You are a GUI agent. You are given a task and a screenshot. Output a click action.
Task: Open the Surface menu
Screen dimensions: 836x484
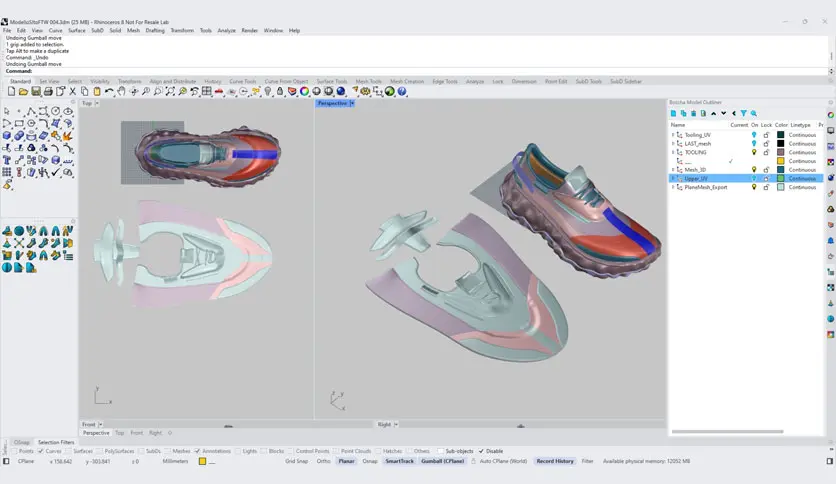point(77,30)
